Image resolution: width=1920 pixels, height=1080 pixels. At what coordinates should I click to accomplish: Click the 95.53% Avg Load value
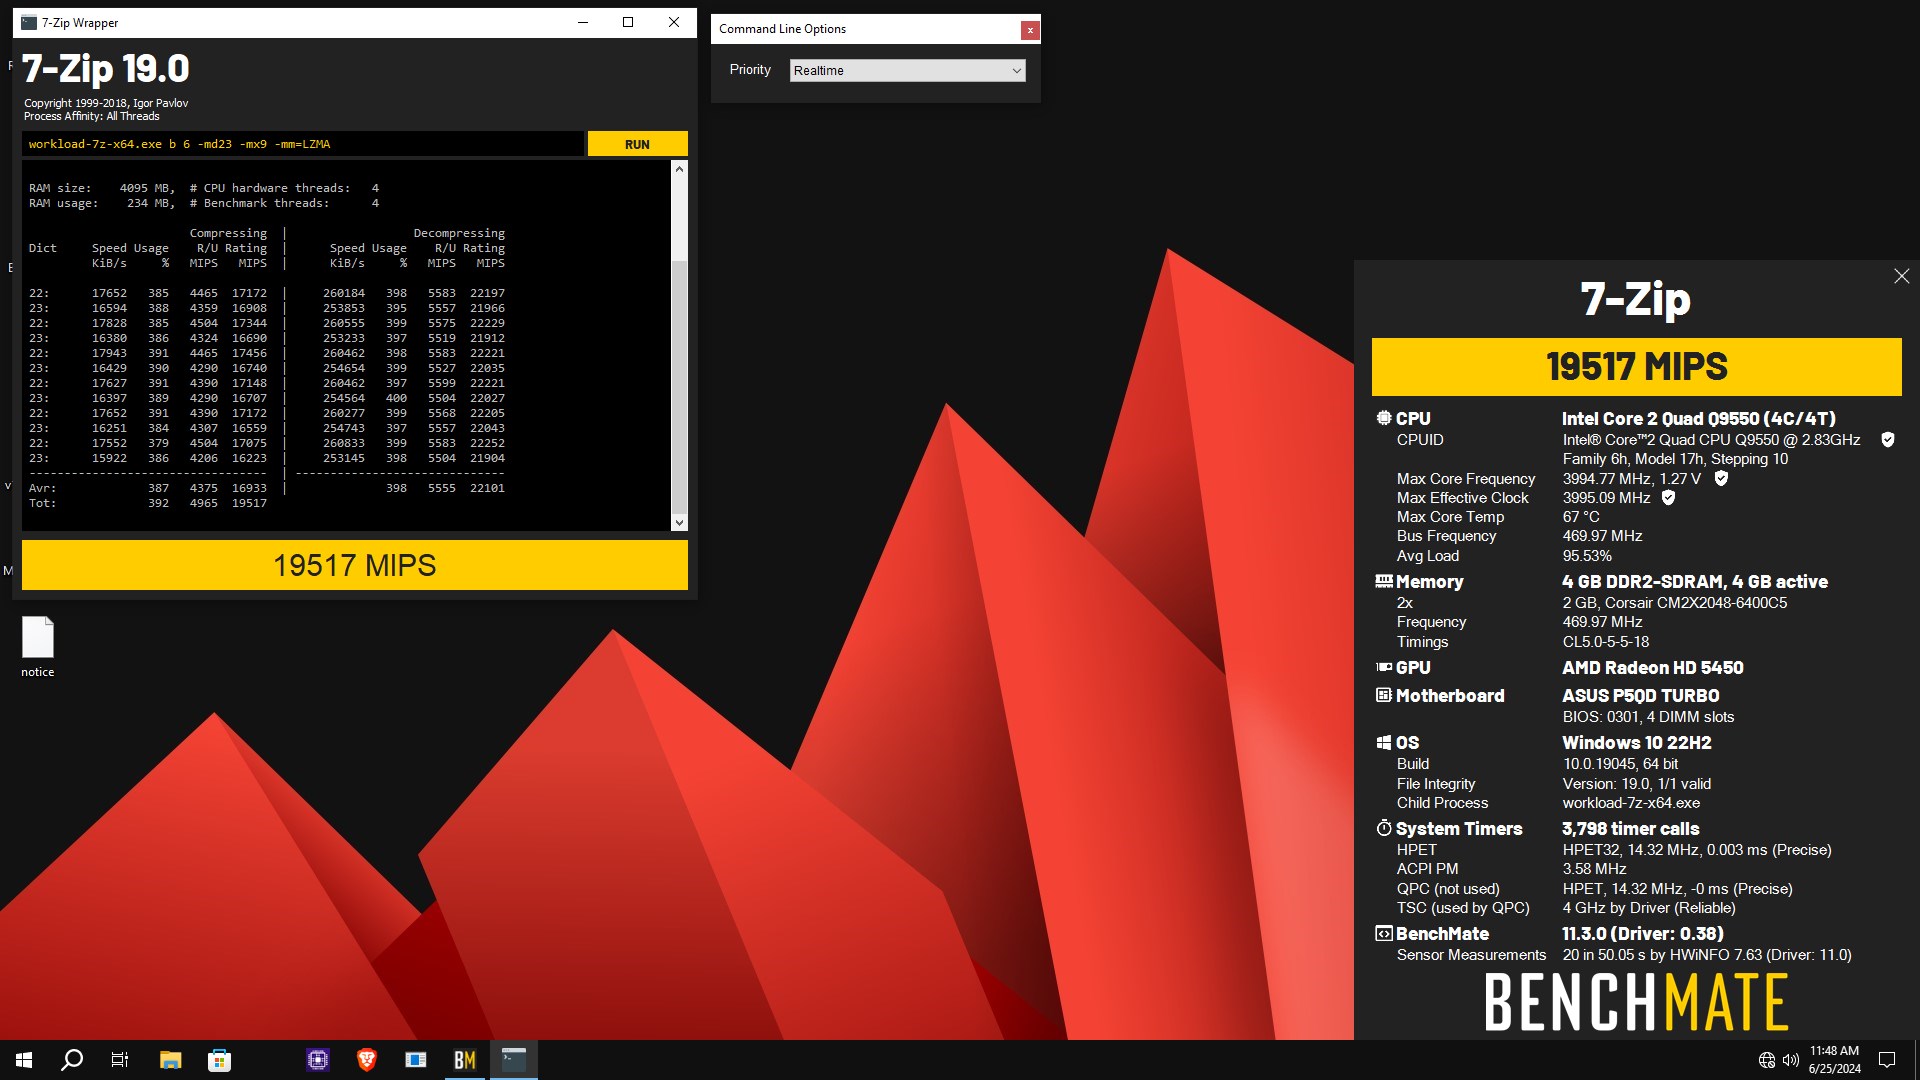click(x=1587, y=556)
